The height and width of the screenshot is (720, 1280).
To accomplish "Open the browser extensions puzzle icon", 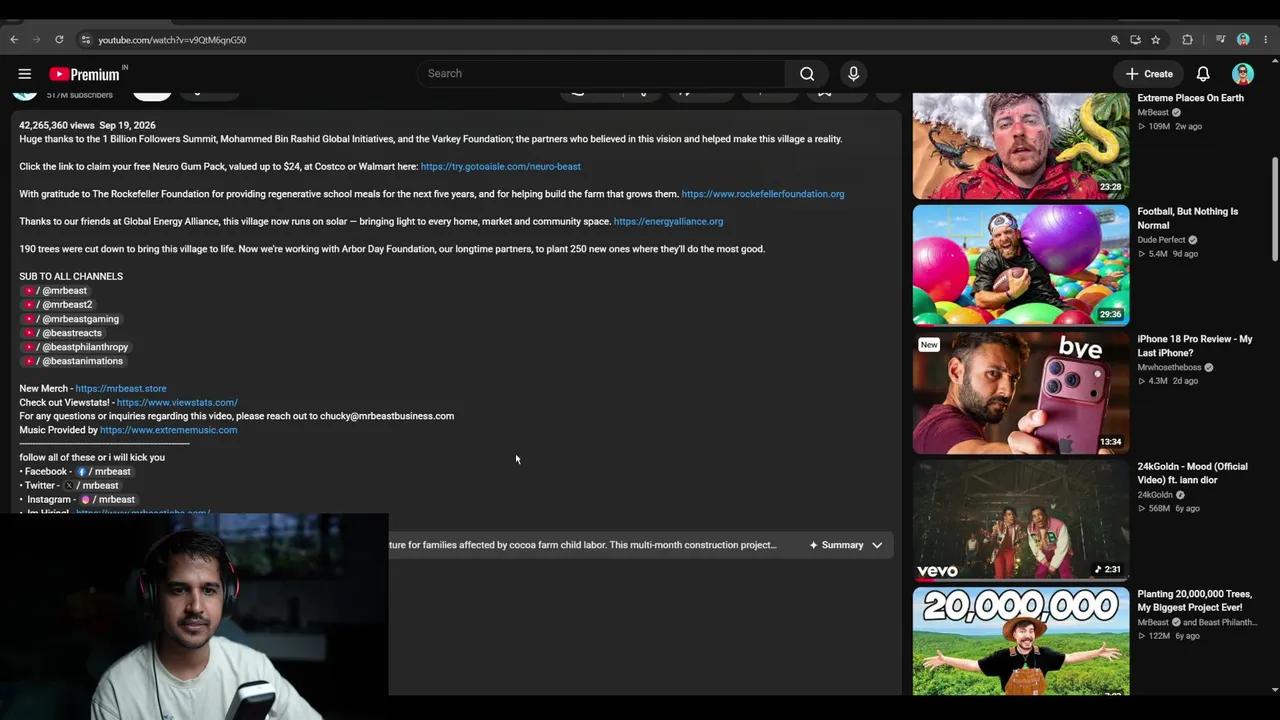I will [1187, 40].
